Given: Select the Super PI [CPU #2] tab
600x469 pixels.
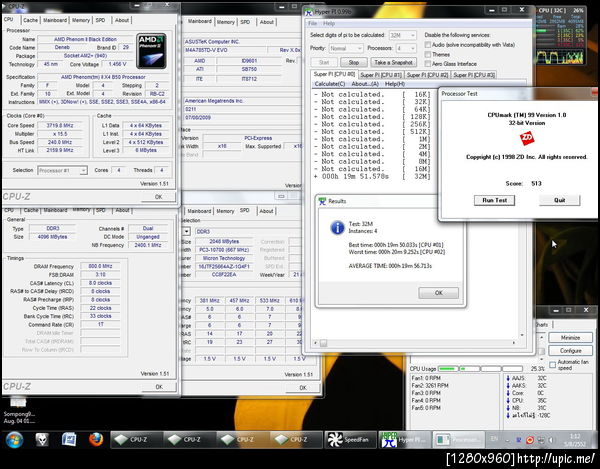Looking at the screenshot, I should (427, 75).
